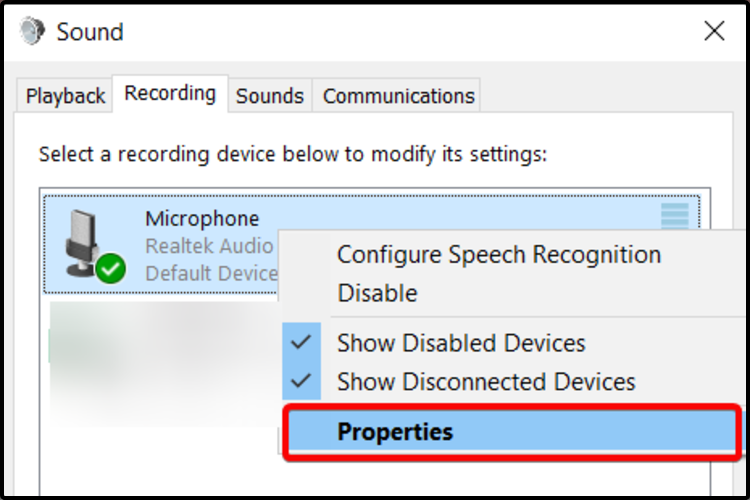Select the Microphone device name text
This screenshot has height=500, width=750.
tap(202, 219)
